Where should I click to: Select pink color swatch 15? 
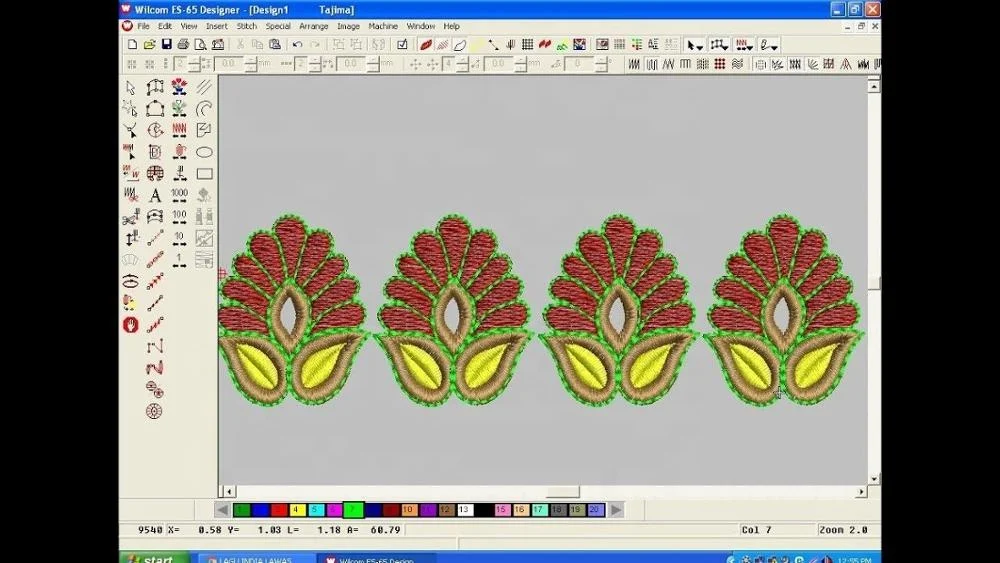pos(502,509)
